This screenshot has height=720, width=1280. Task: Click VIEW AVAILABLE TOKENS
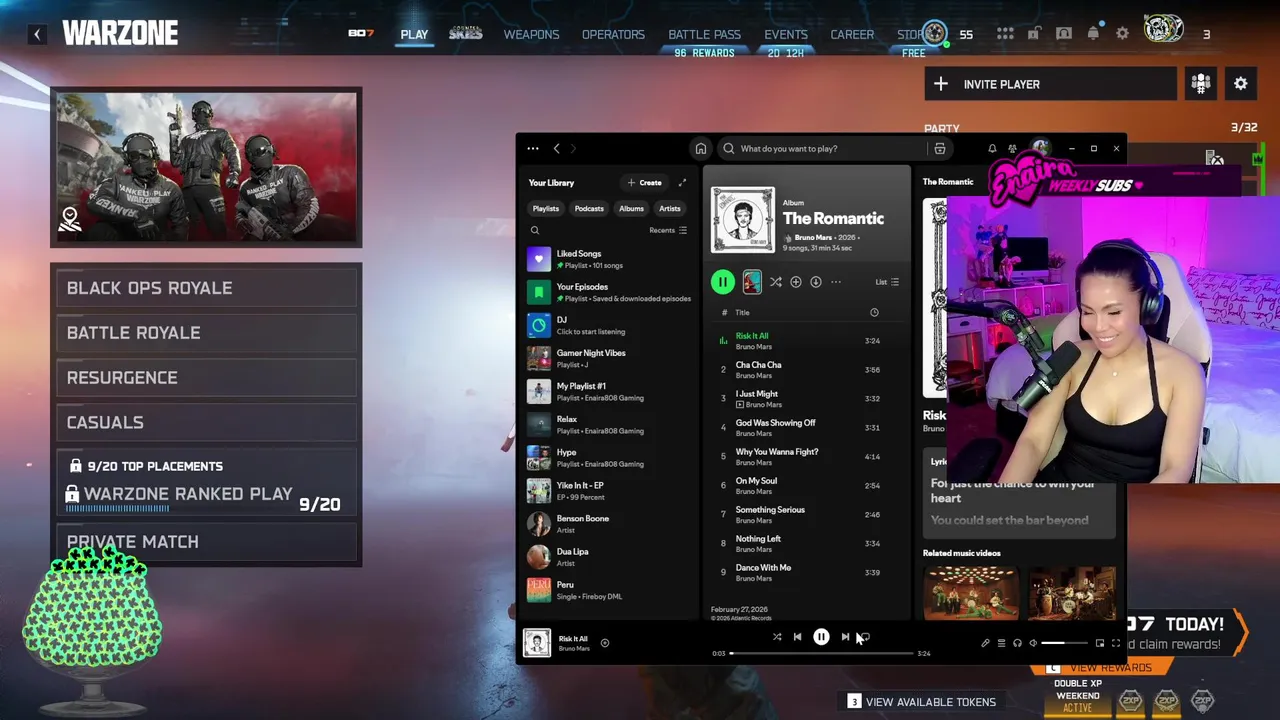[921, 702]
